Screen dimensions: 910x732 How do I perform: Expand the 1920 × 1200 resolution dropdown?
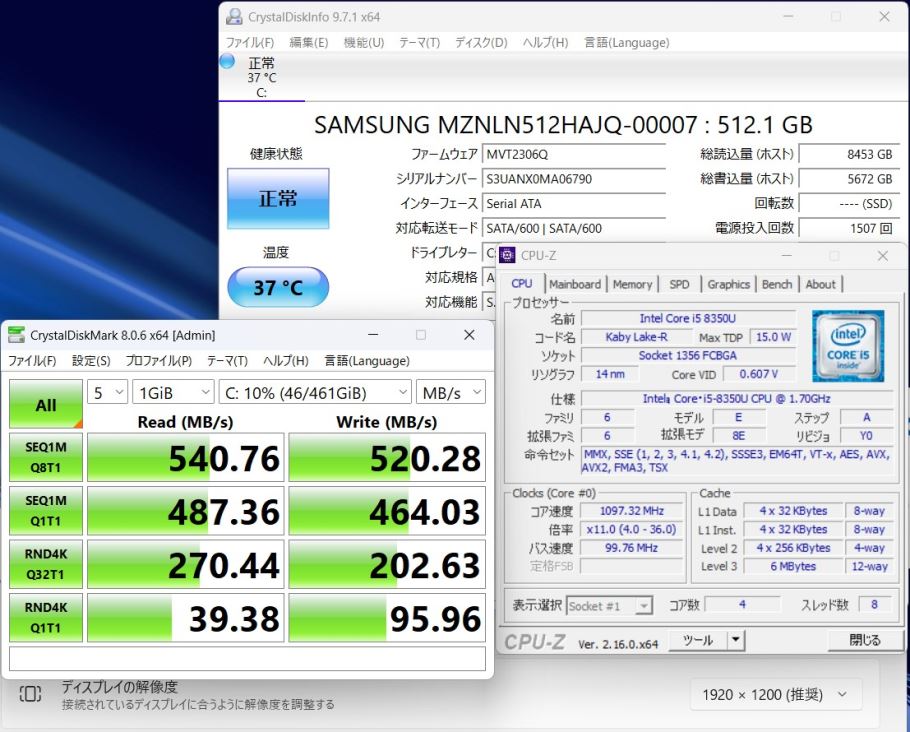(x=775, y=694)
